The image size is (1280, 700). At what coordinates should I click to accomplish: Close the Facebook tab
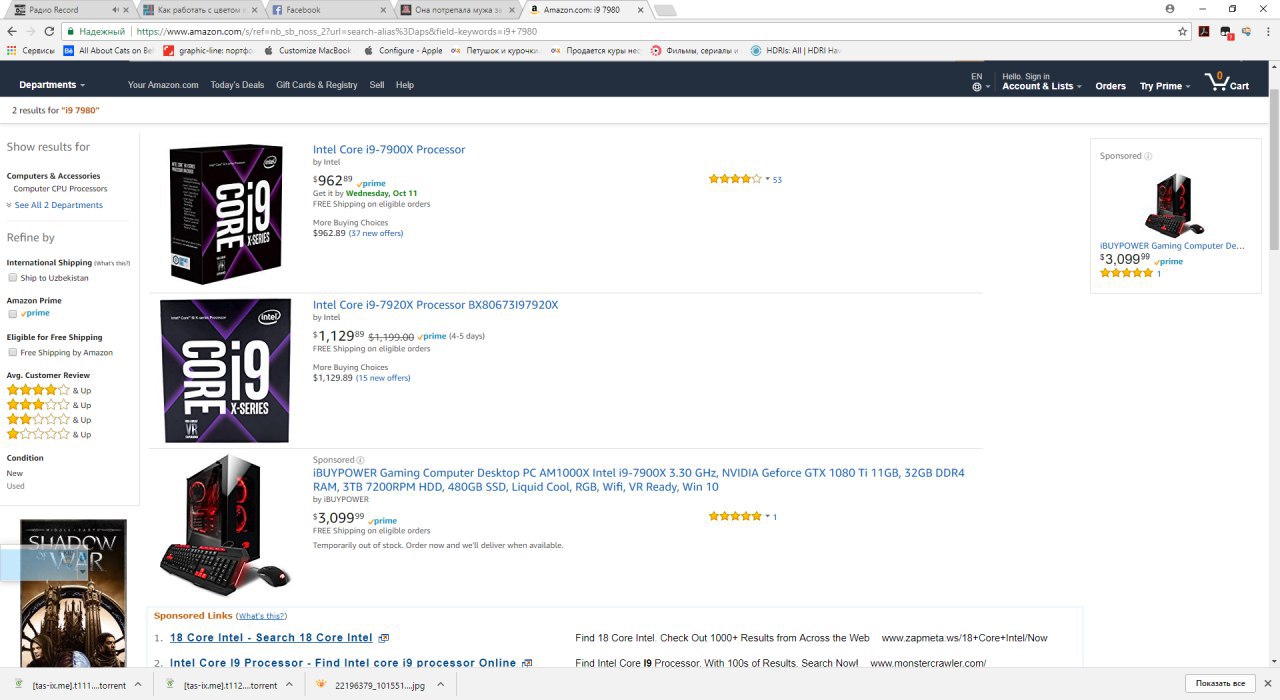(x=385, y=9)
